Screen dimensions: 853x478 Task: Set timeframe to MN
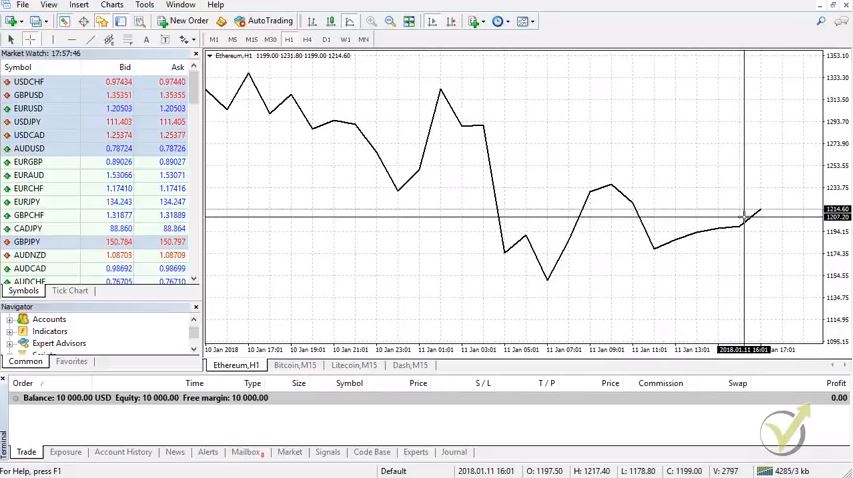[x=363, y=39]
